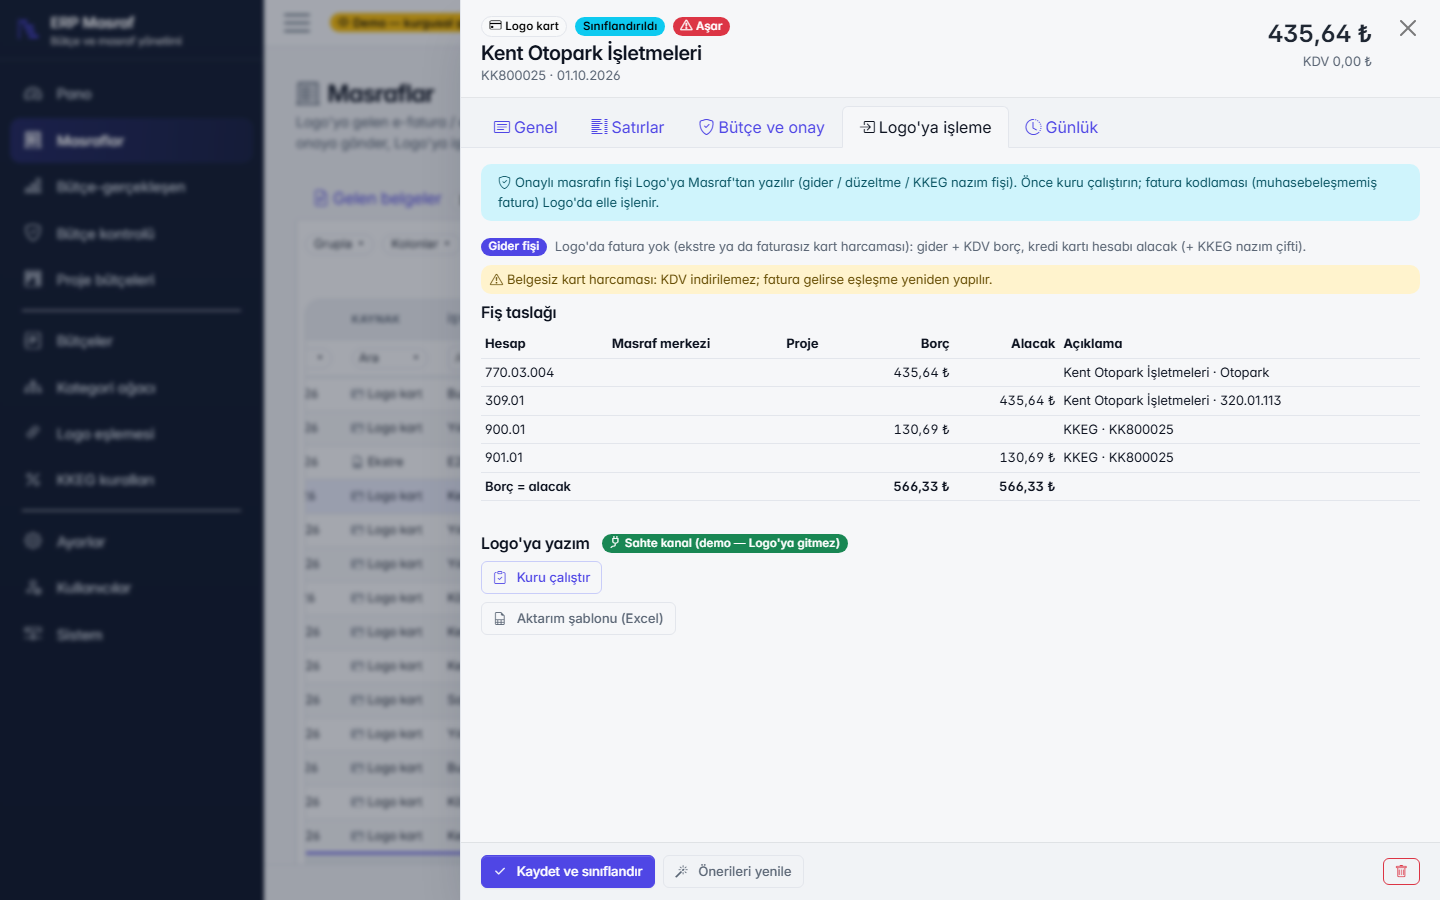Open Masraflar in the background sidebar
Image resolution: width=1440 pixels, height=900 pixels.
pyautogui.click(x=131, y=140)
